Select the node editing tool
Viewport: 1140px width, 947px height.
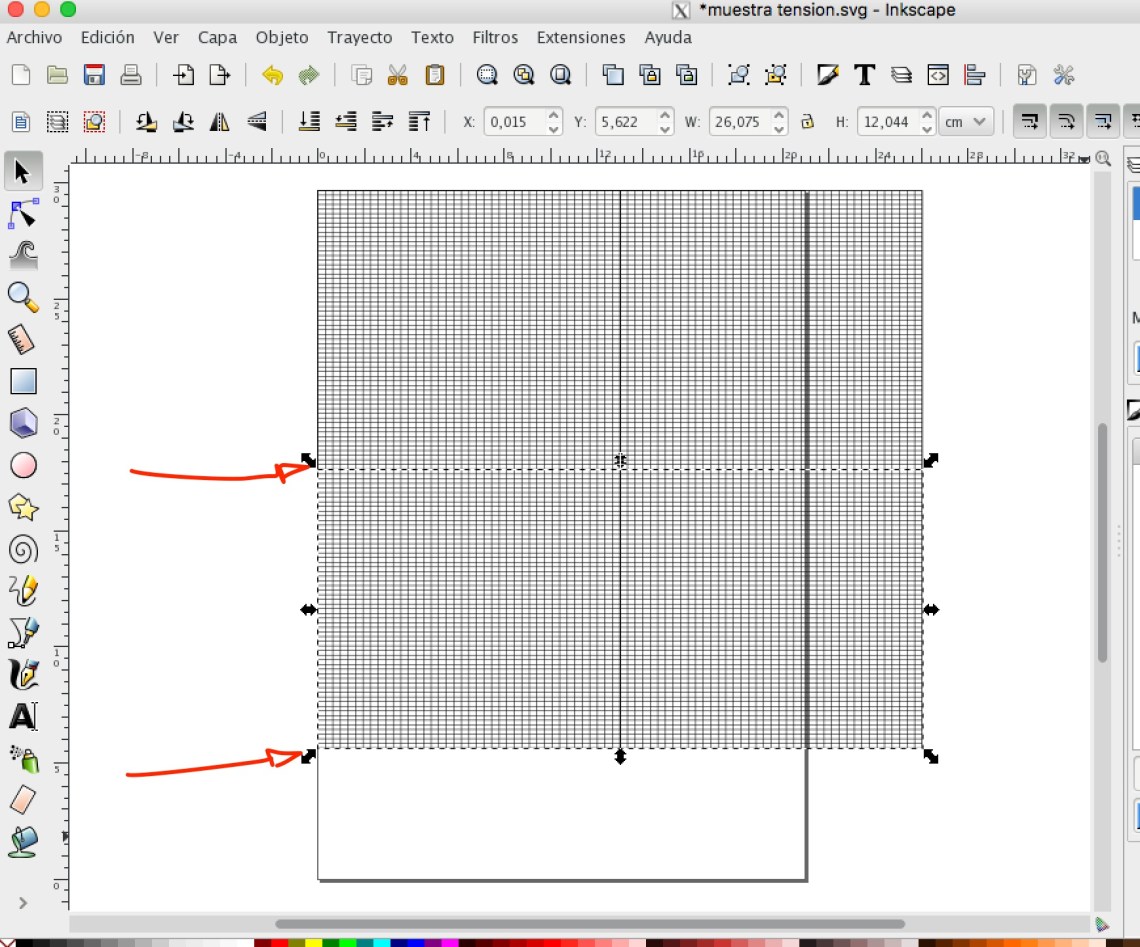tap(23, 213)
